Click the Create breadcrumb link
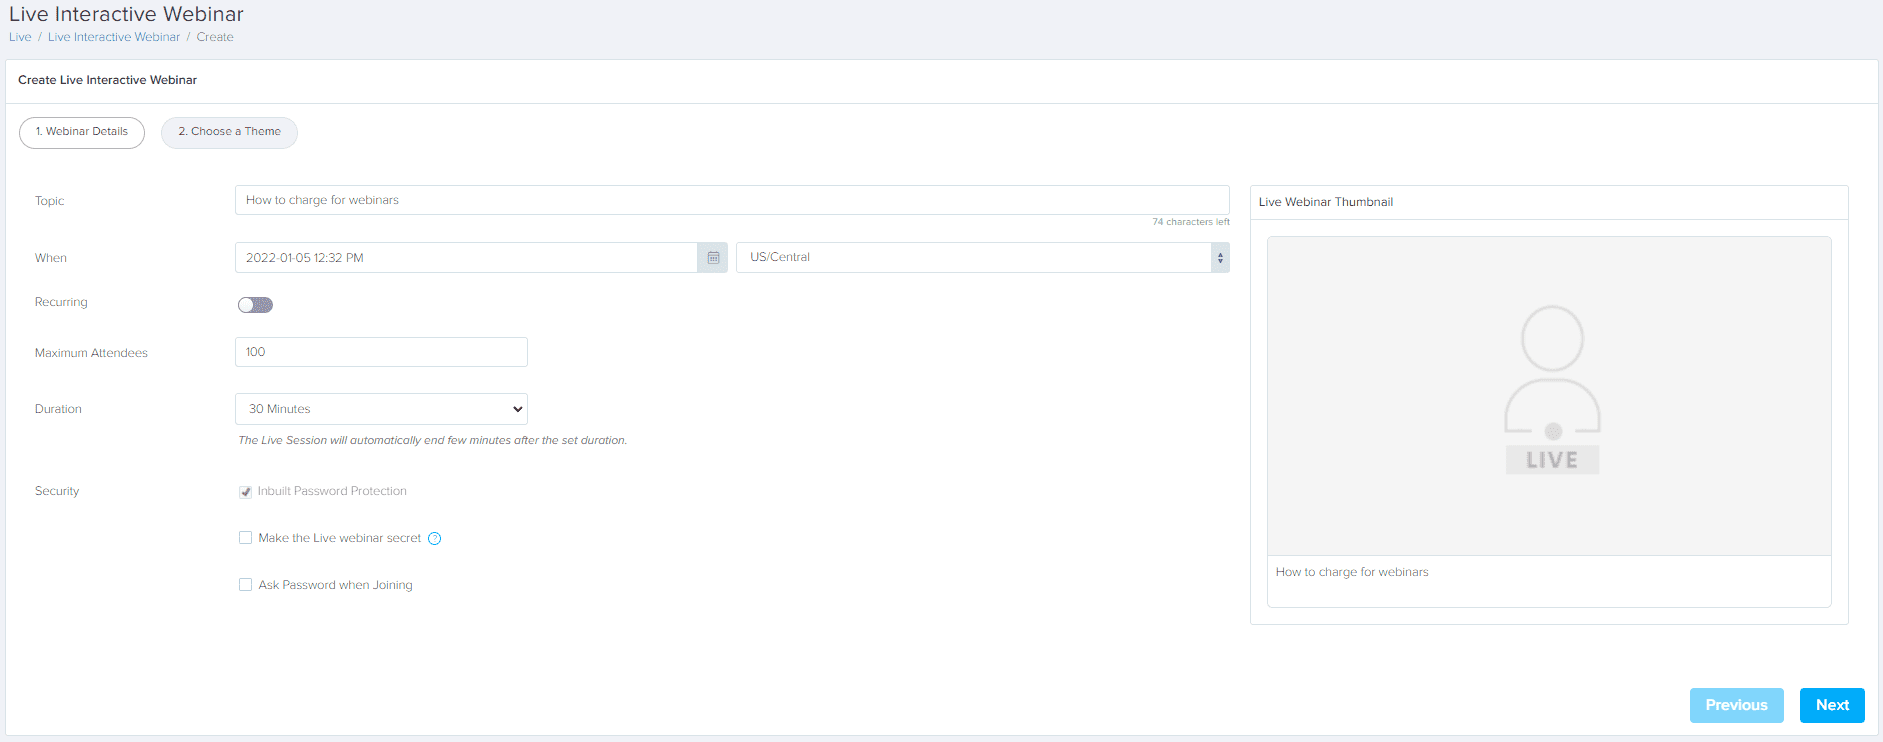The height and width of the screenshot is (742, 1883). click(215, 37)
